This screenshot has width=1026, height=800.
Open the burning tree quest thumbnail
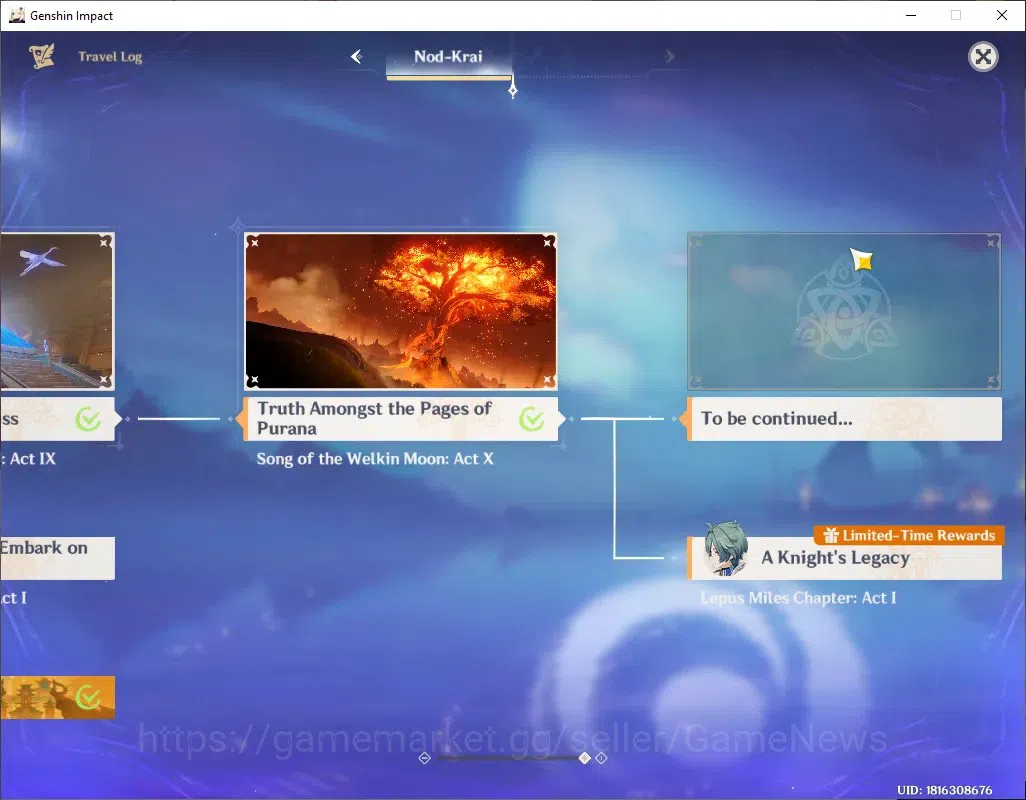[400, 311]
